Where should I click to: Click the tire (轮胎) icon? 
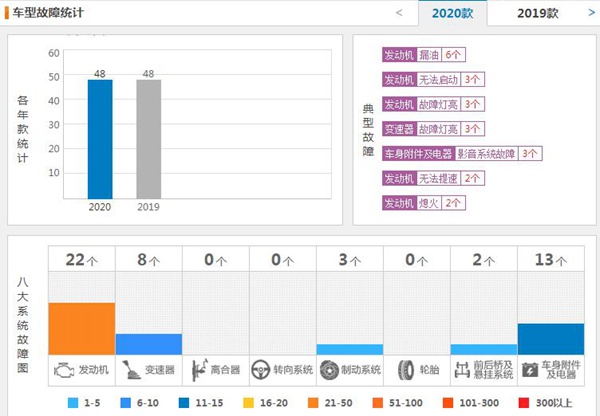point(405,369)
